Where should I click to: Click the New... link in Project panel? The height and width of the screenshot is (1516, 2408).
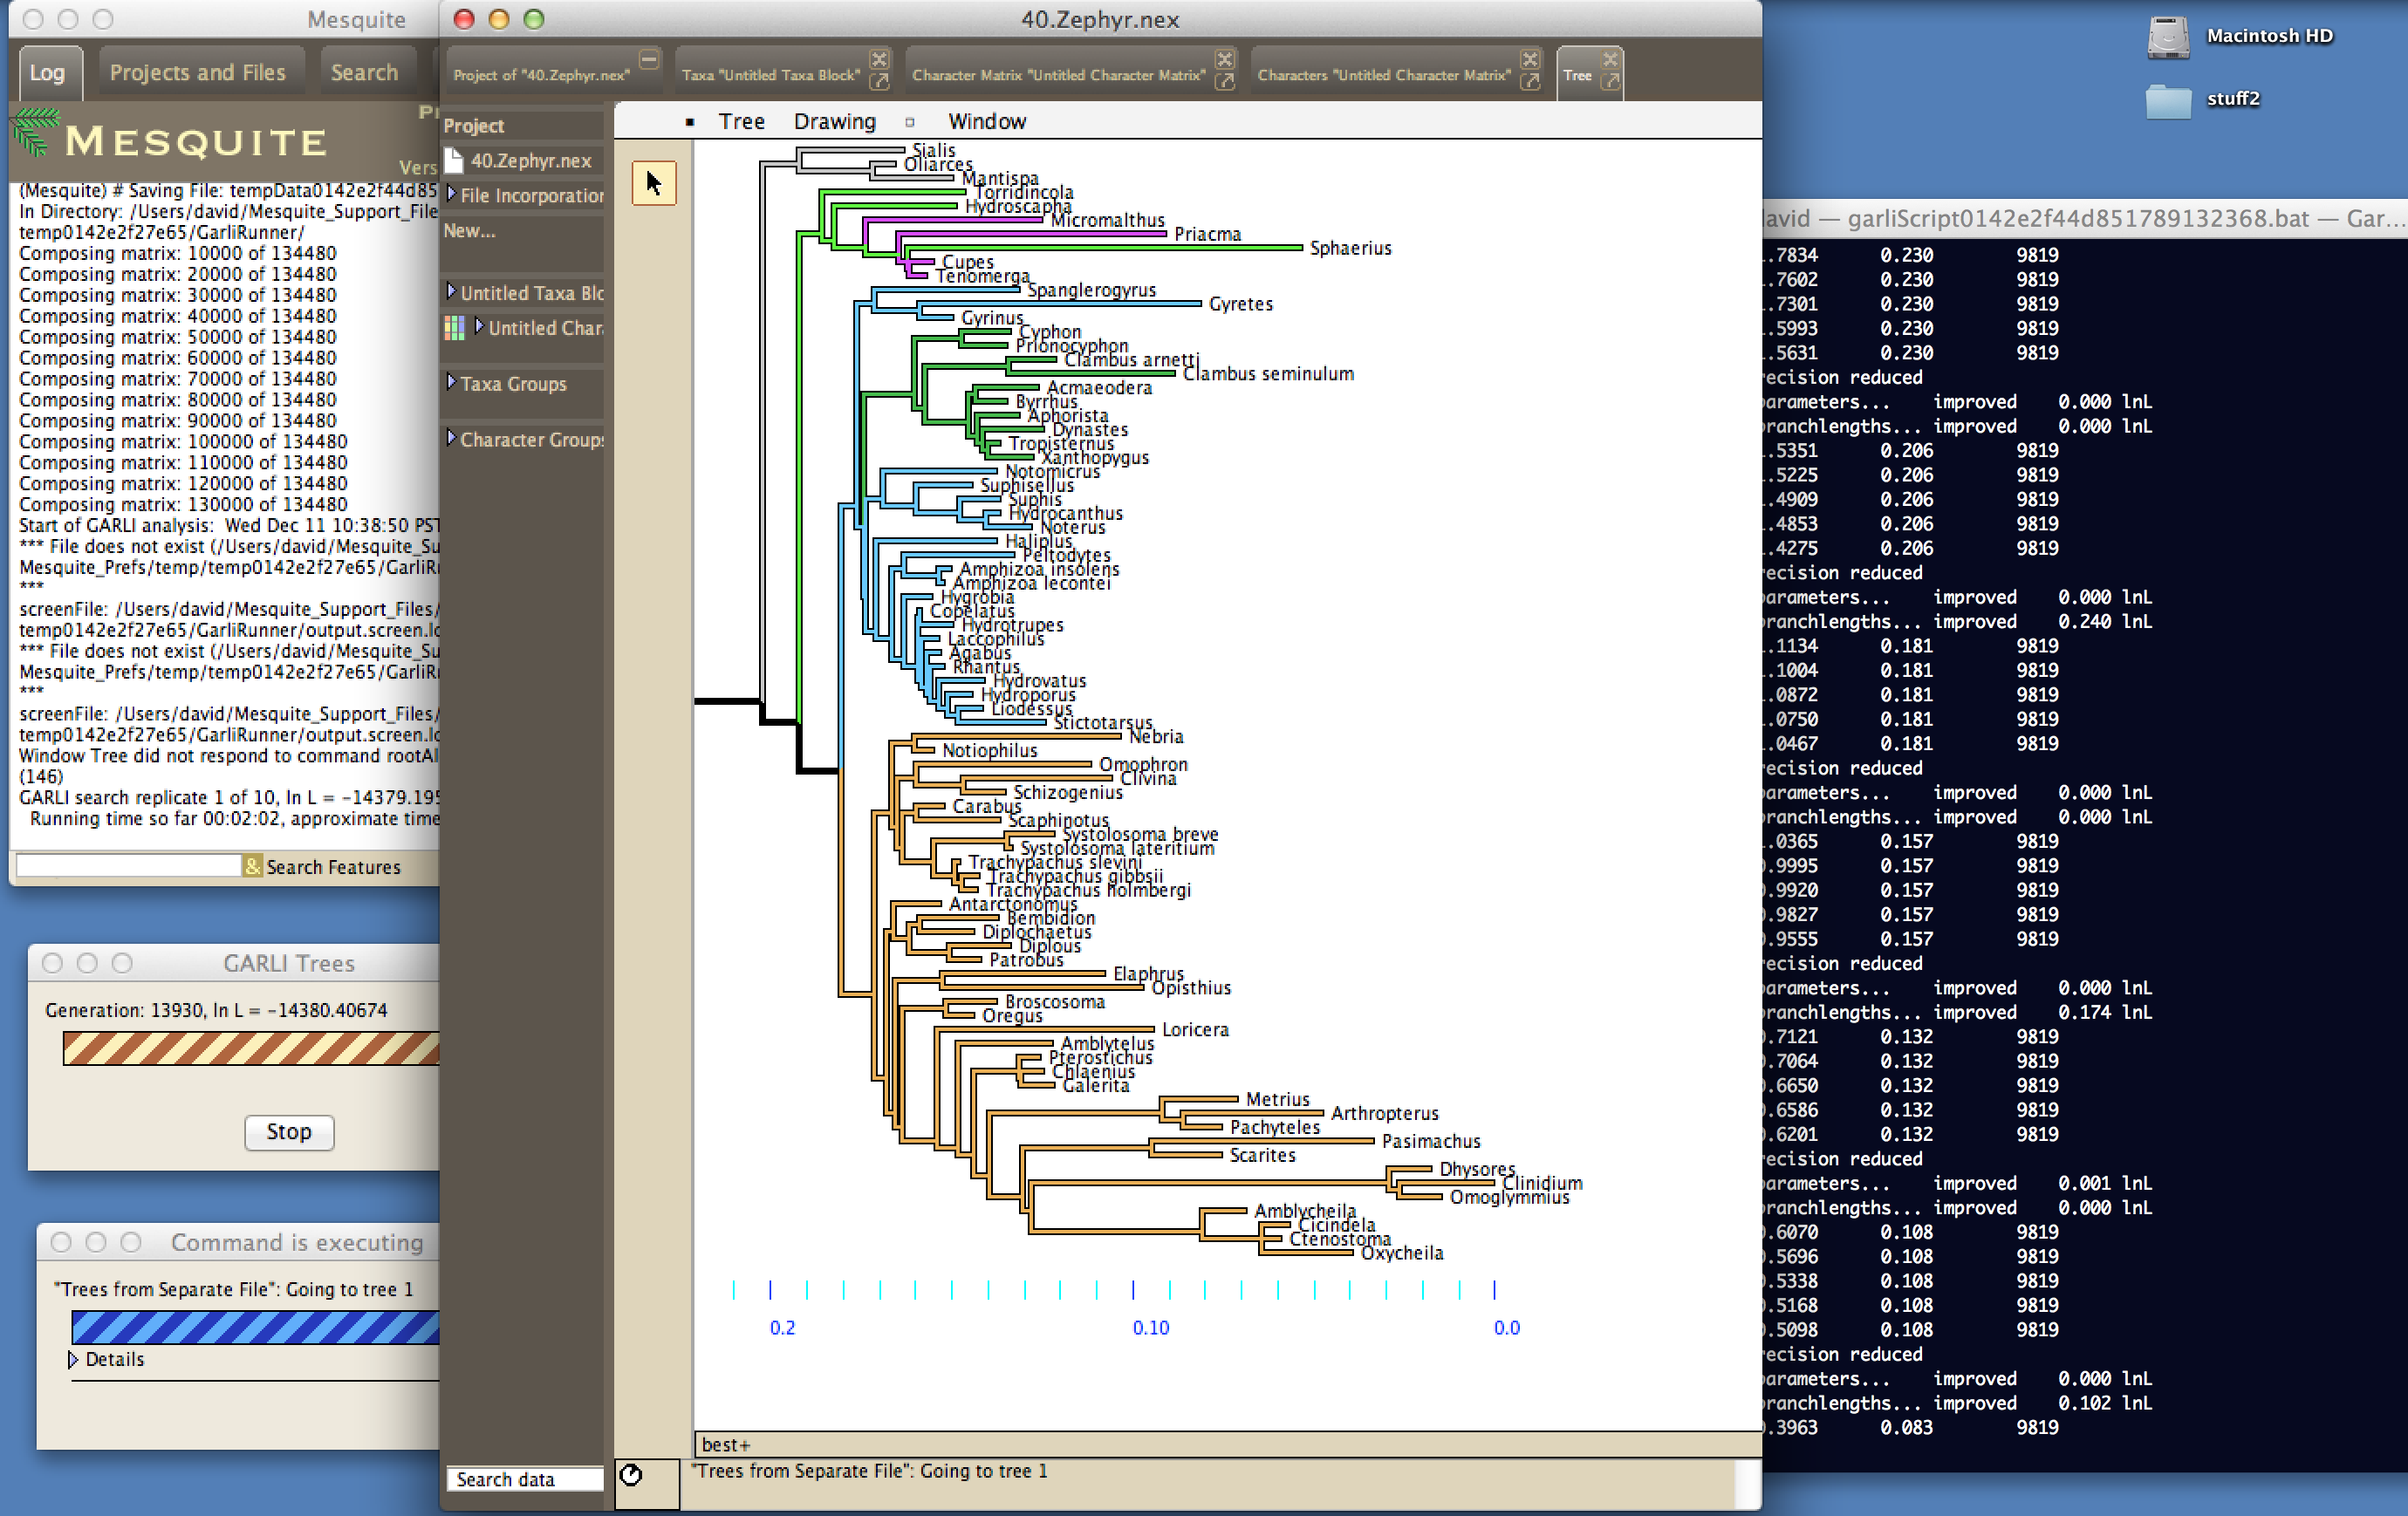469,230
